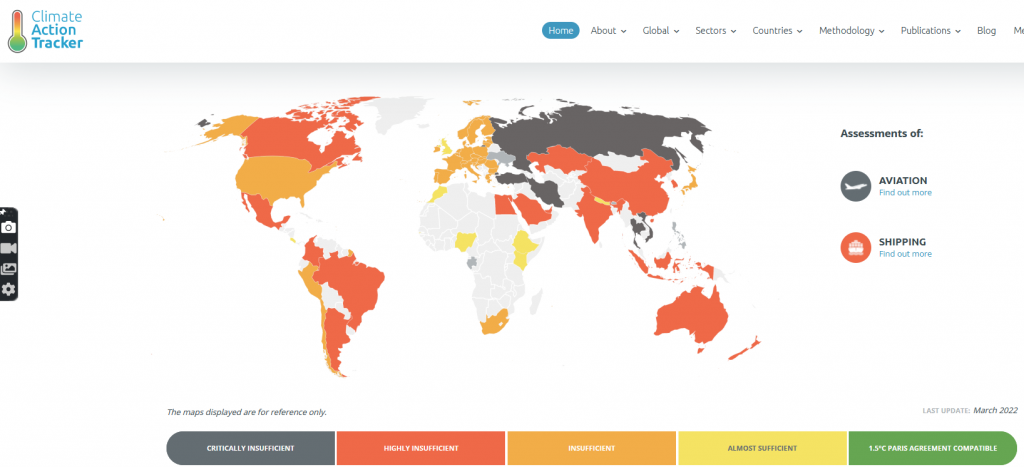Click Australia on the world map
This screenshot has width=1024, height=467.
690,315
